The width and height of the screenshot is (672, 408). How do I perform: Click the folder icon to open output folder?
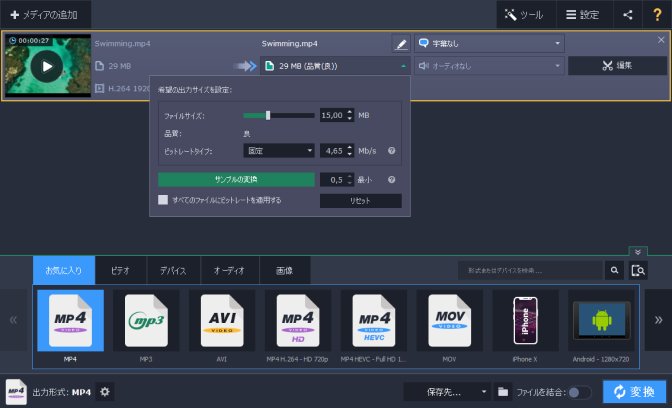(503, 392)
